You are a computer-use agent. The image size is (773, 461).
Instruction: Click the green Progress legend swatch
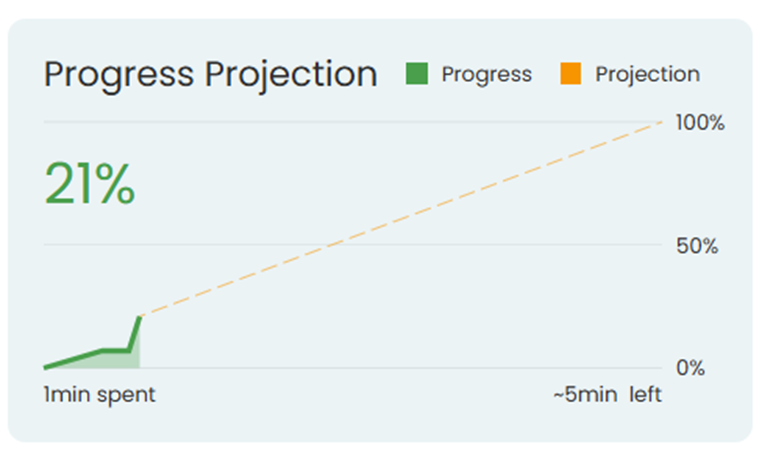[x=417, y=74]
